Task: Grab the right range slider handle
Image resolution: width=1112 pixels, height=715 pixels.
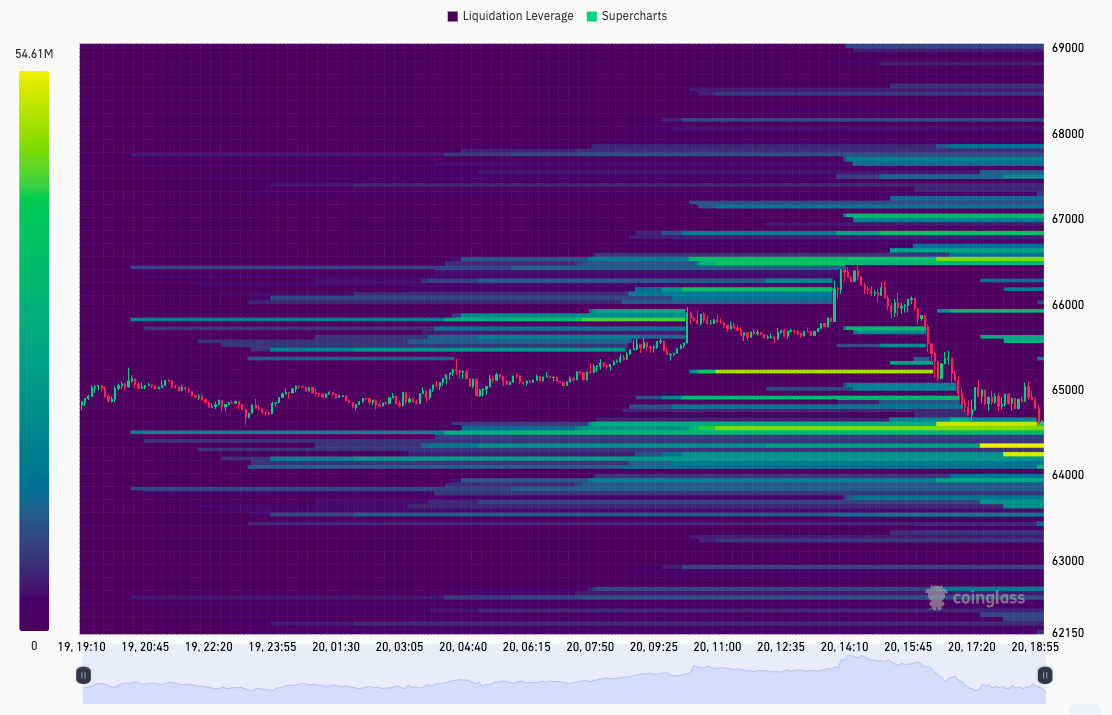Action: pyautogui.click(x=1045, y=675)
